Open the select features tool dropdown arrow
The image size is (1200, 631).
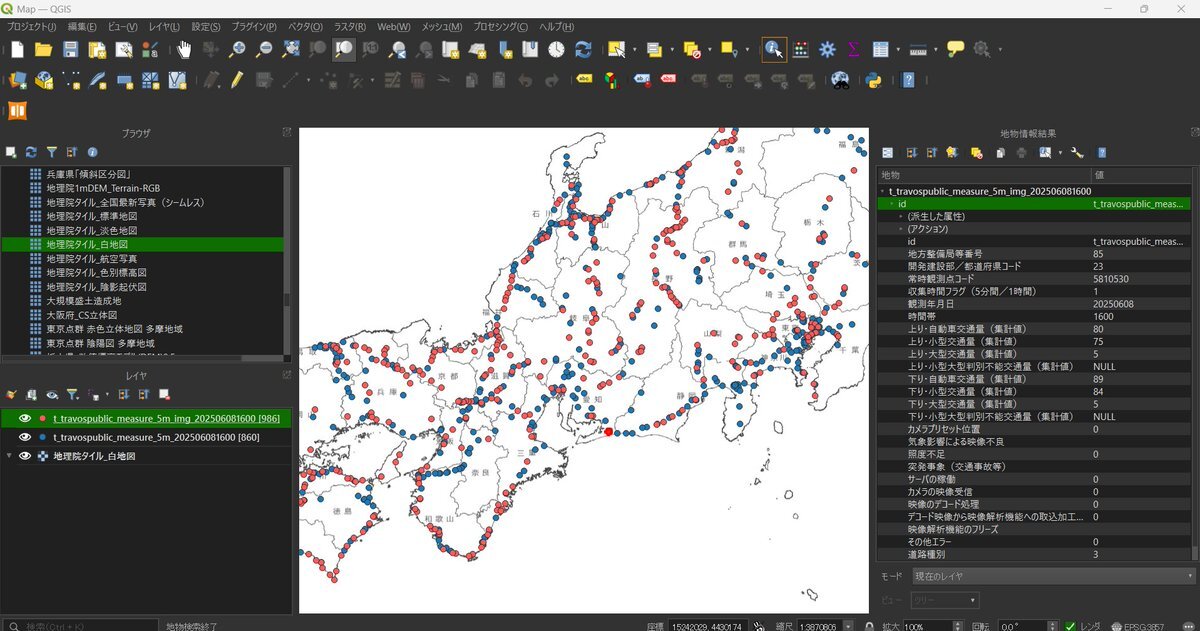point(635,49)
